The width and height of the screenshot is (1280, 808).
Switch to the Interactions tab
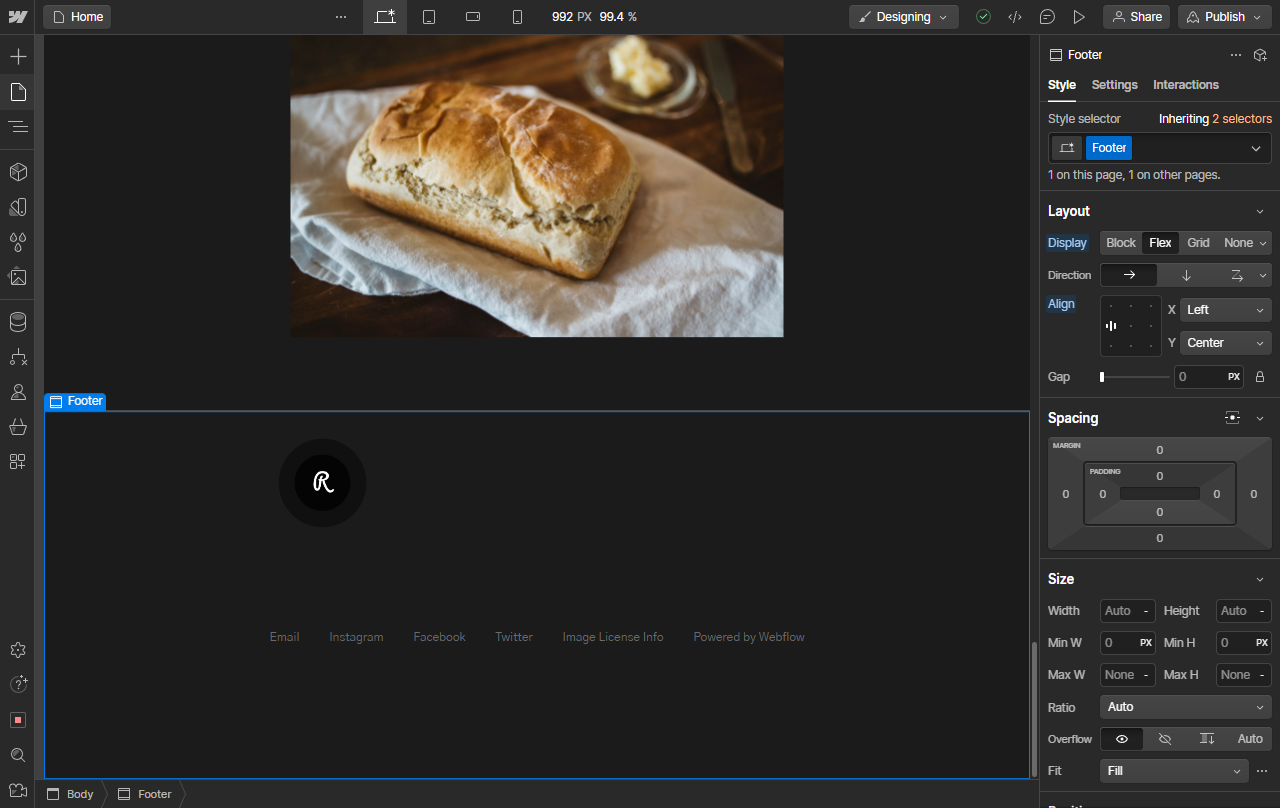pyautogui.click(x=1186, y=85)
